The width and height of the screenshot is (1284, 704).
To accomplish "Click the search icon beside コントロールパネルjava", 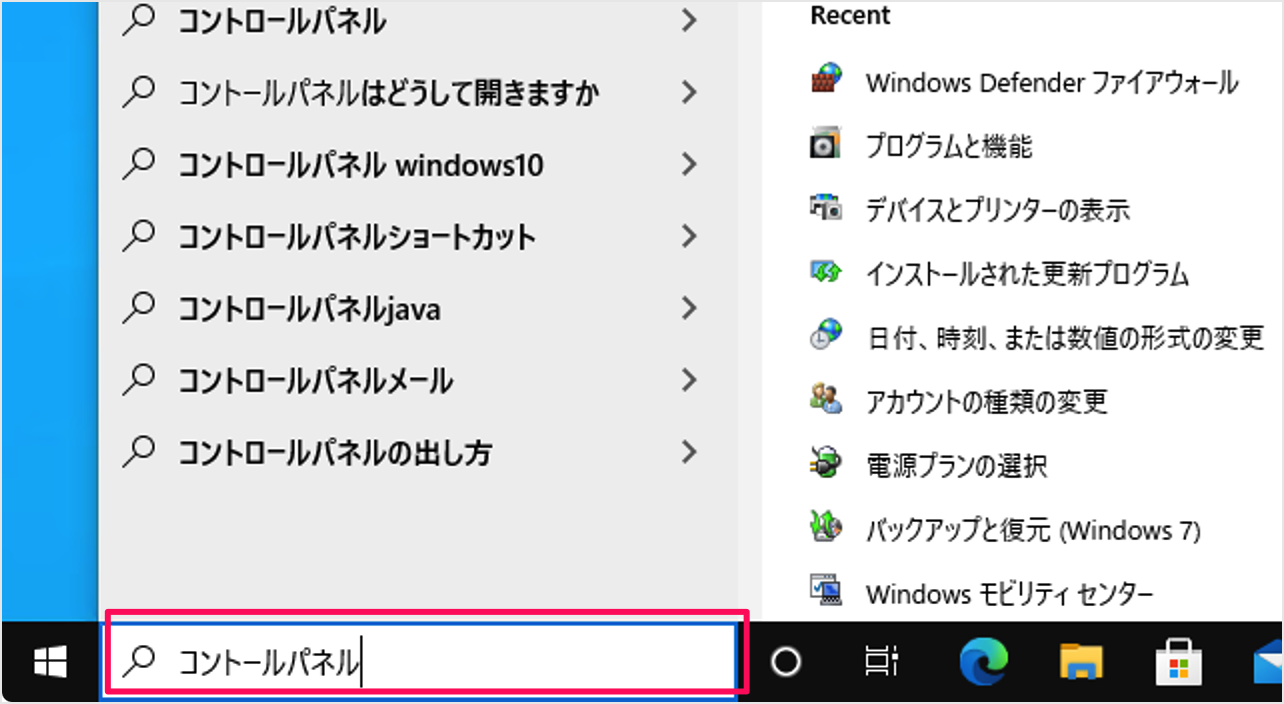I will tap(139, 309).
